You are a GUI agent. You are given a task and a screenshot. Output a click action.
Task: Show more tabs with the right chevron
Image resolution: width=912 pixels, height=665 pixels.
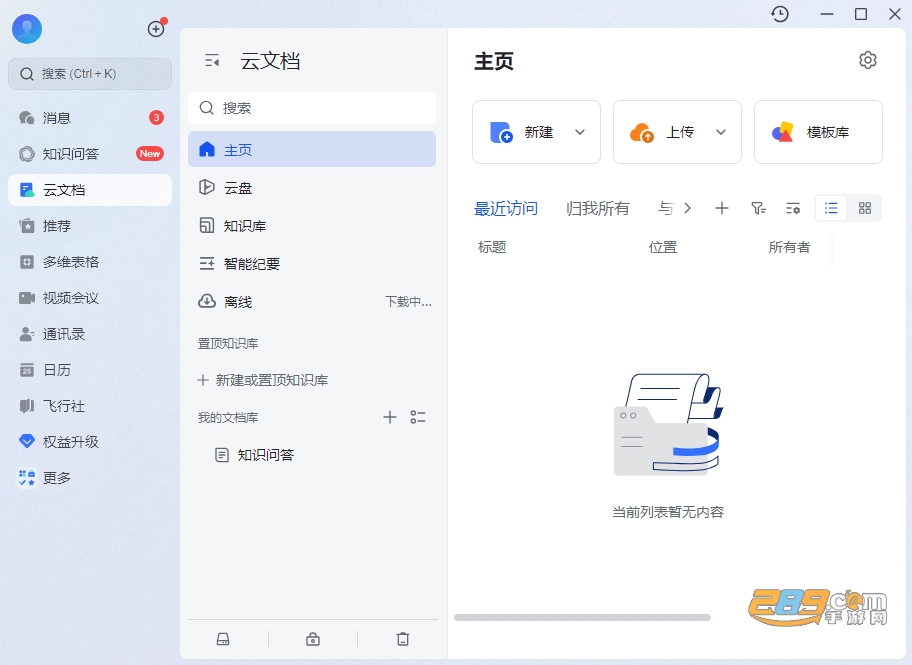687,208
